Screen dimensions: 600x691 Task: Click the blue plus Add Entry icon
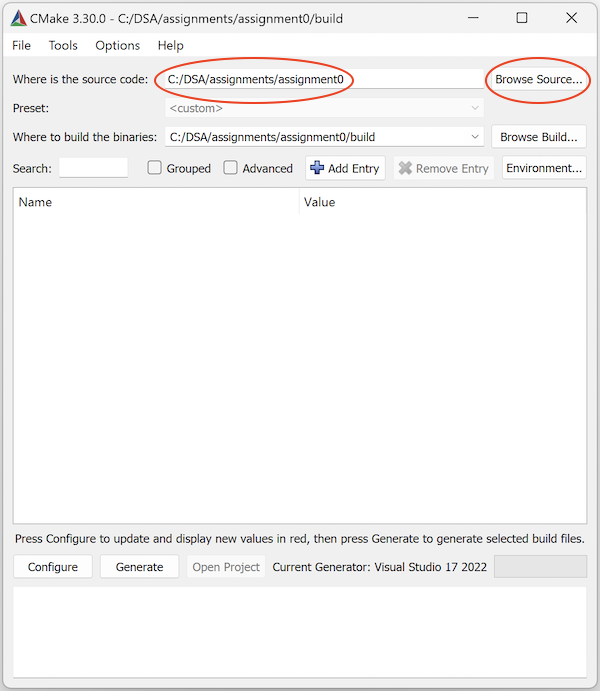pos(317,168)
